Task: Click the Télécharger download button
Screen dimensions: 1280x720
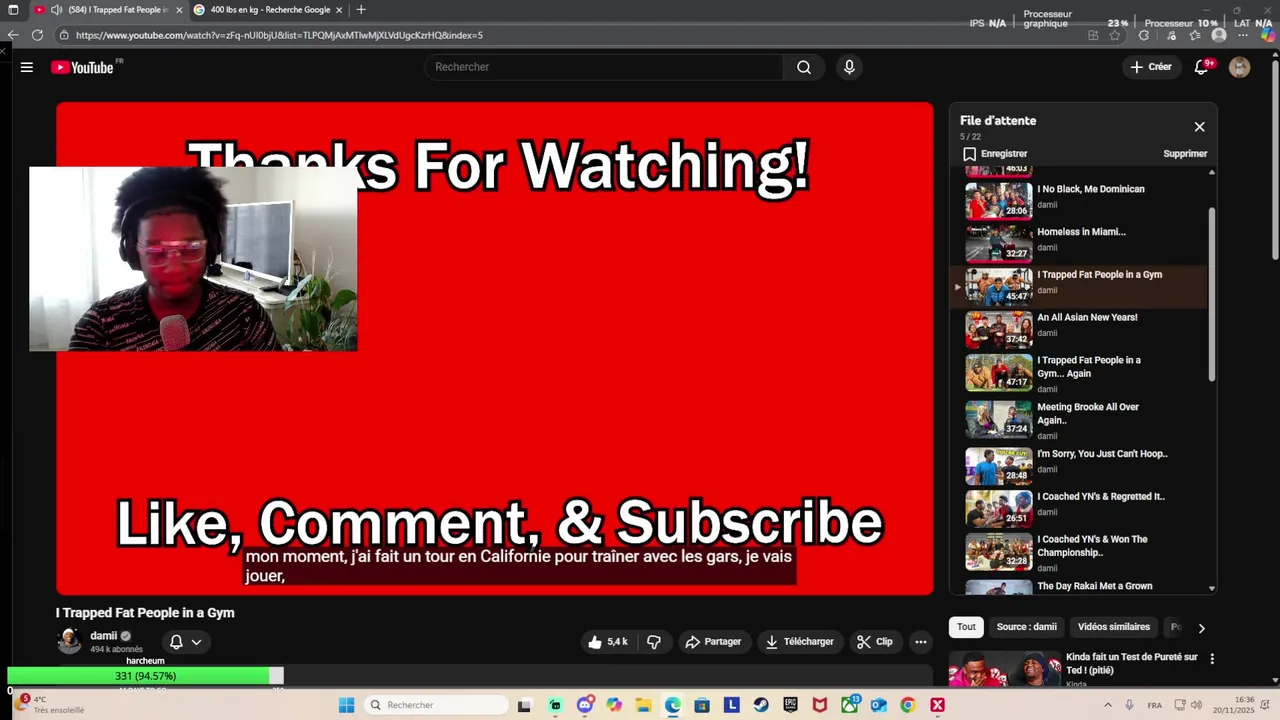Action: [799, 642]
